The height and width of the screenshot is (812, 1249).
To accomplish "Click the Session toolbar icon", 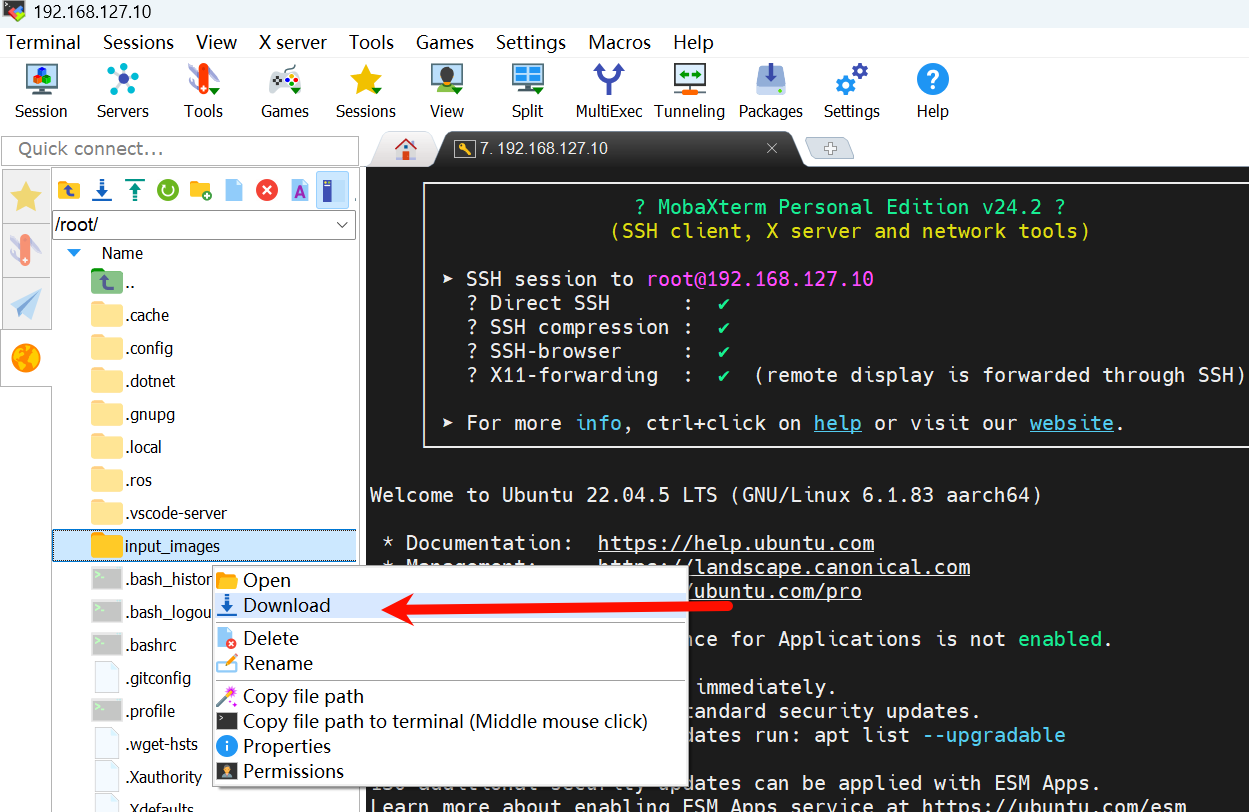I will pyautogui.click(x=41, y=91).
